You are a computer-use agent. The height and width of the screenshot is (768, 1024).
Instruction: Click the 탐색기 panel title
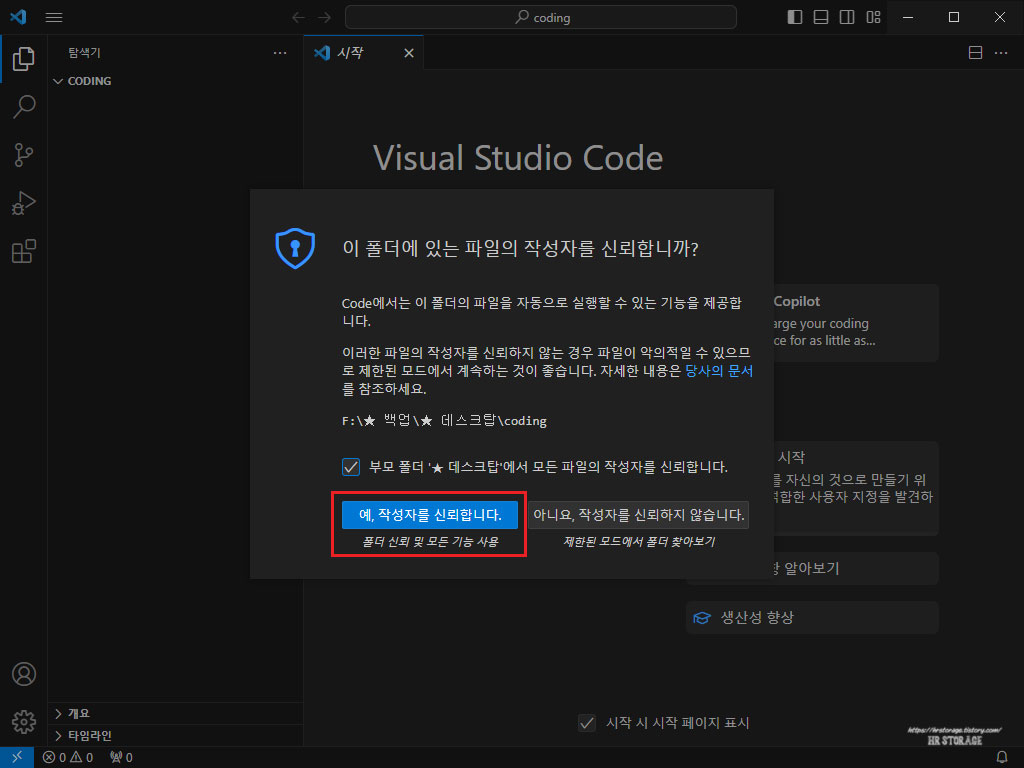pos(85,53)
